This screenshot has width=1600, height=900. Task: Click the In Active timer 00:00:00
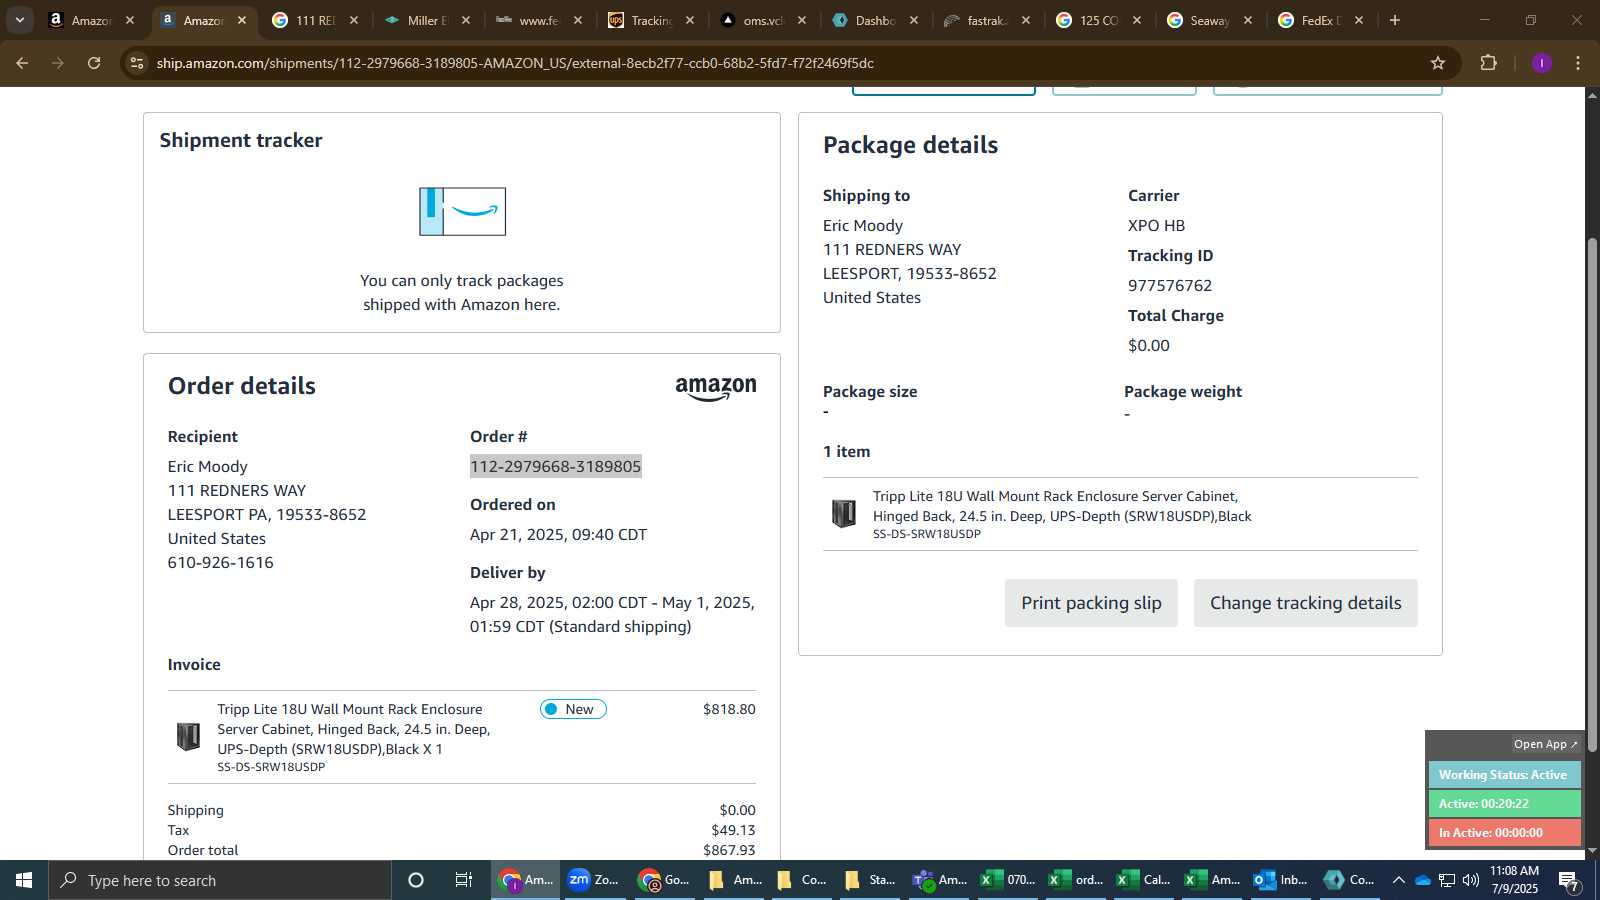click(x=1504, y=832)
